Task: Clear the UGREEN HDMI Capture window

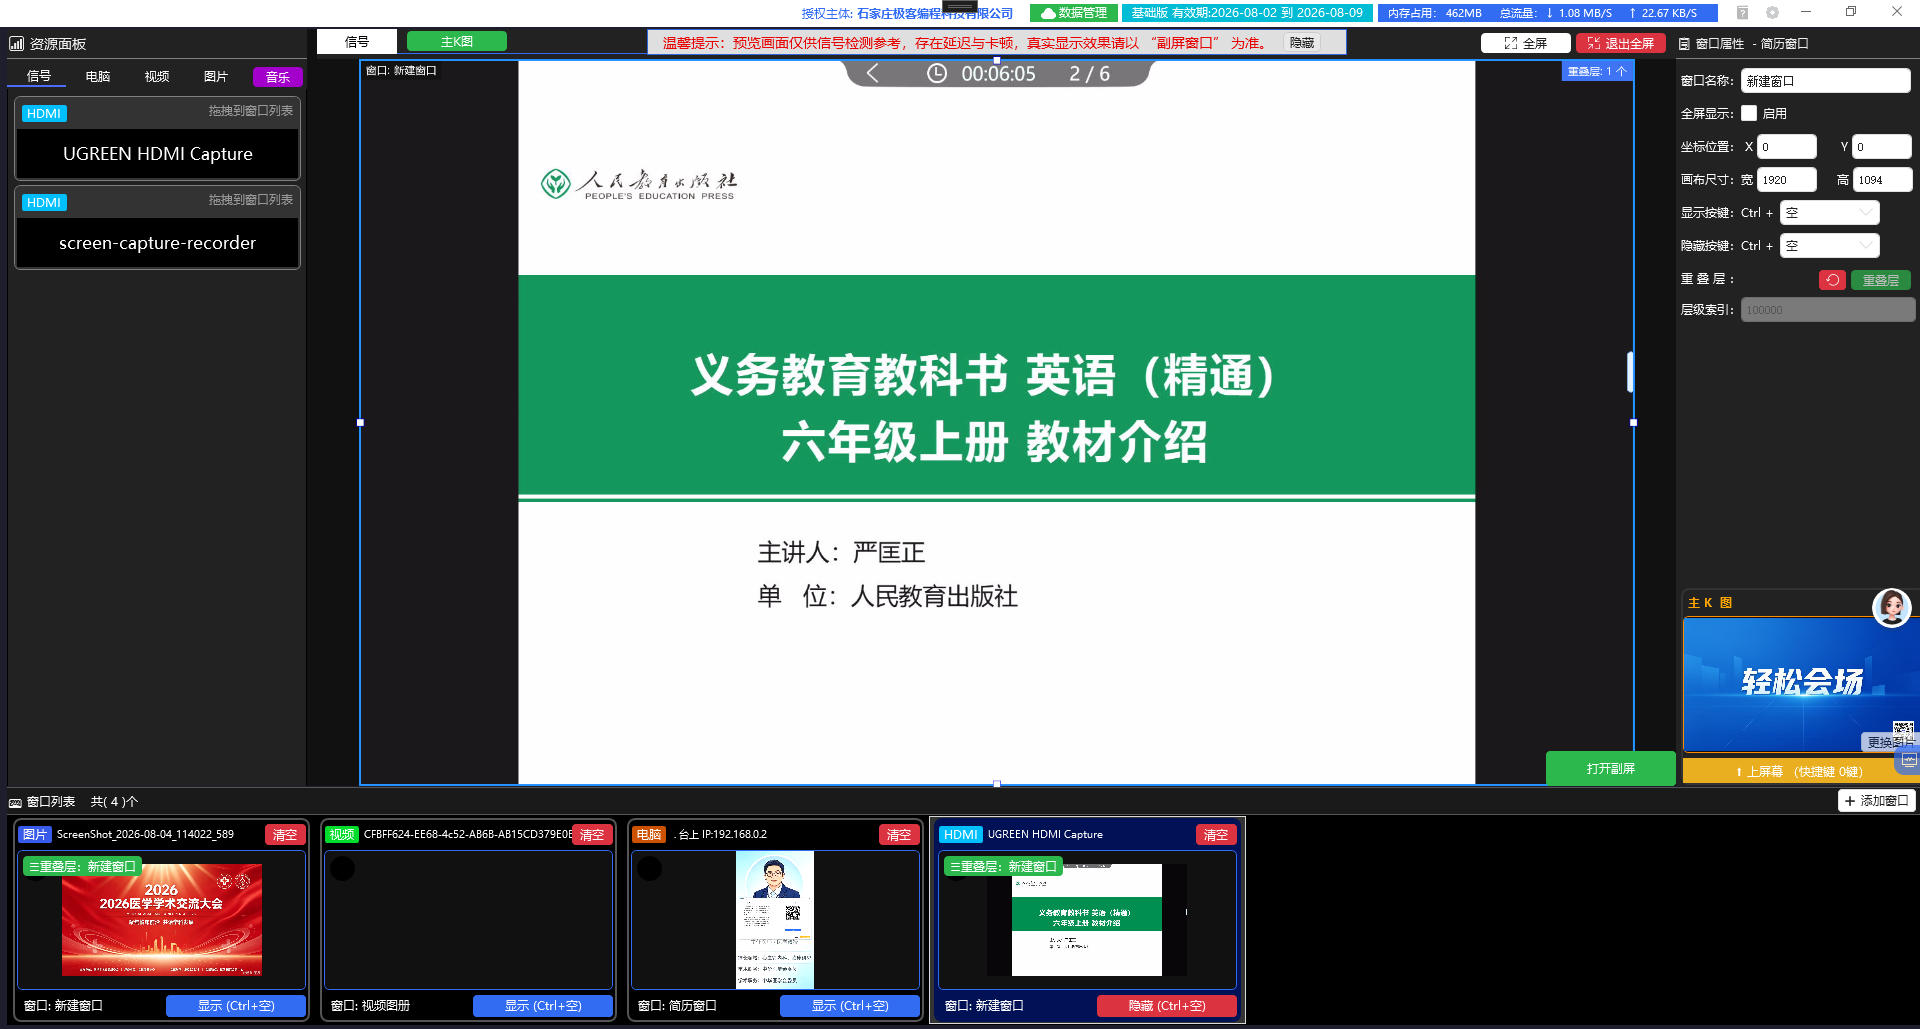Action: [x=1216, y=835]
